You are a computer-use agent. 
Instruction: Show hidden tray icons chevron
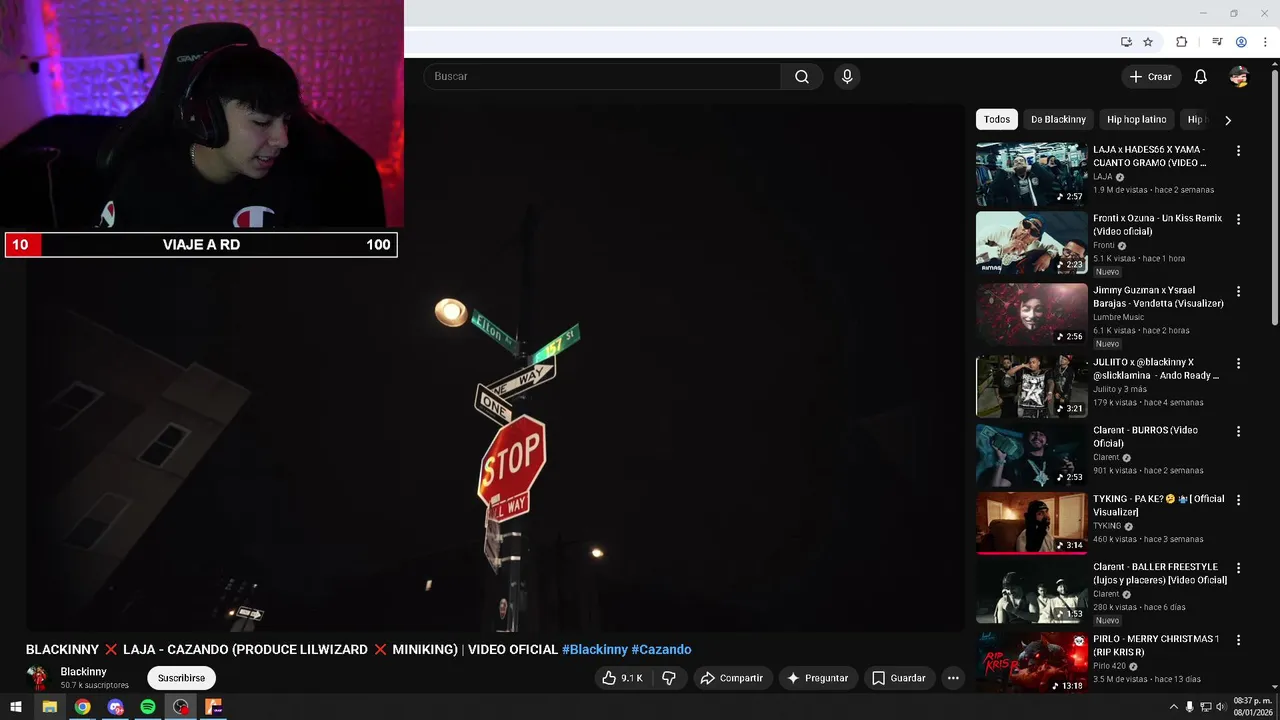(x=1174, y=707)
